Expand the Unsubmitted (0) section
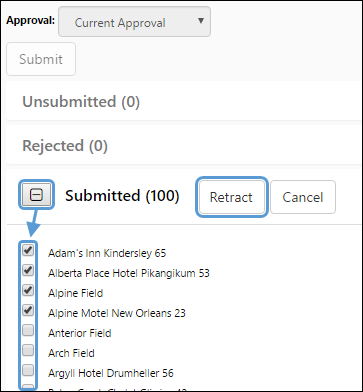The width and height of the screenshot is (363, 392). tap(81, 101)
